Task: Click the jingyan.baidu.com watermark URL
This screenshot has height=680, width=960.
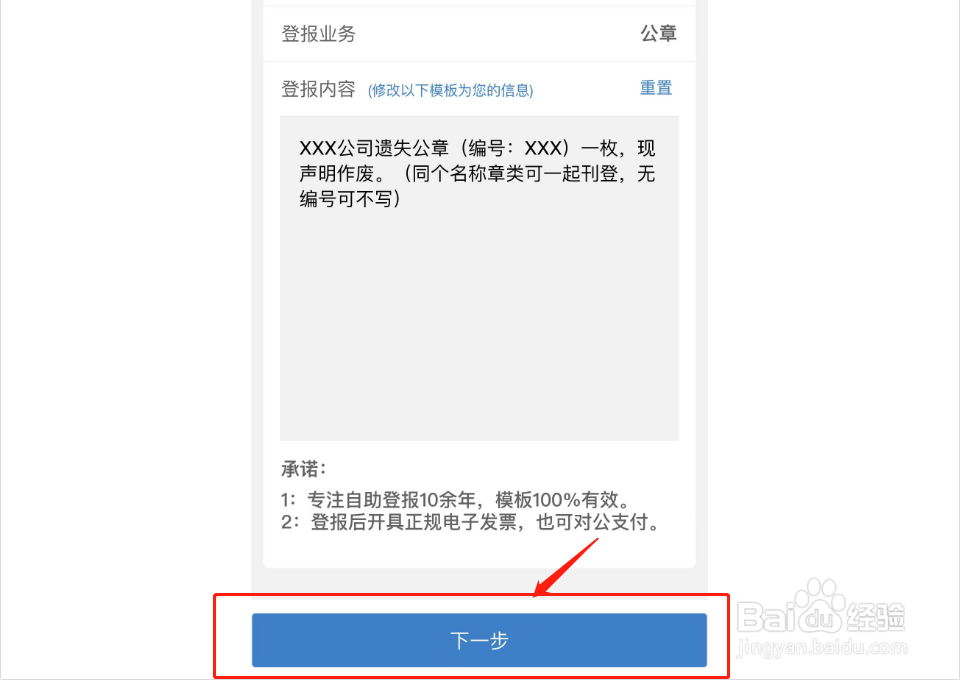Action: click(822, 647)
